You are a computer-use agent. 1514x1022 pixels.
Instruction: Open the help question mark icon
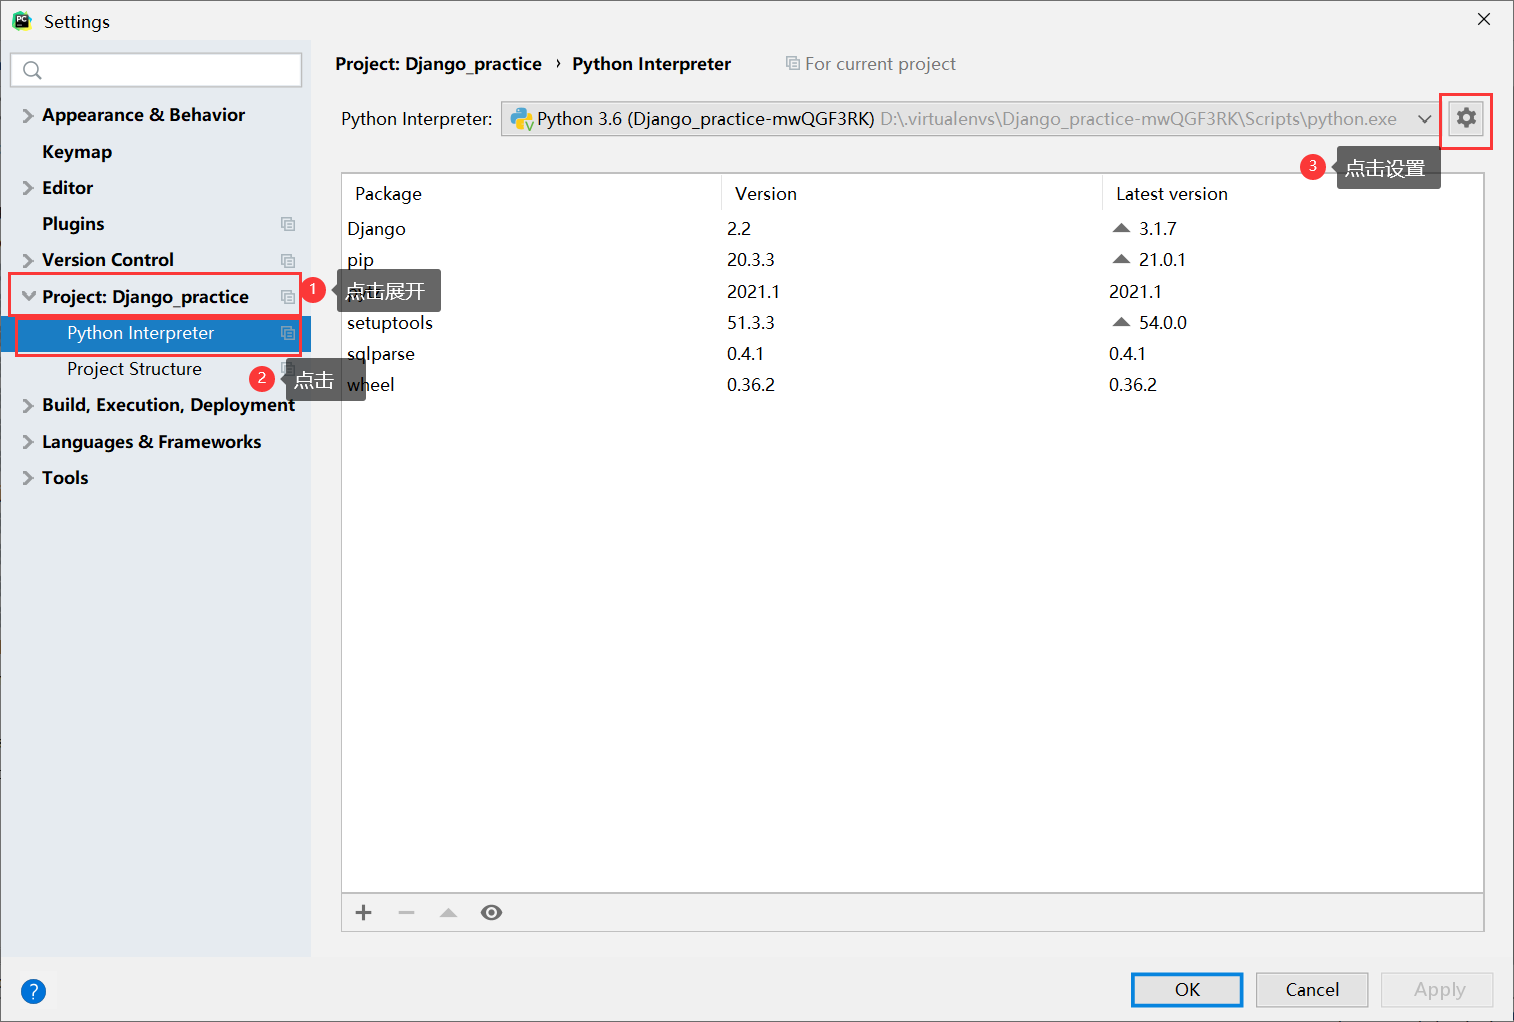tap(33, 991)
